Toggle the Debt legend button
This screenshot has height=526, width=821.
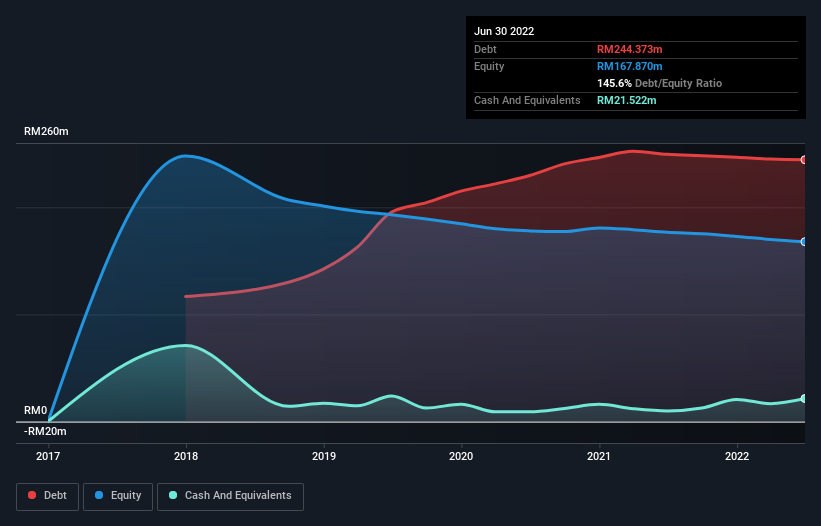point(47,496)
